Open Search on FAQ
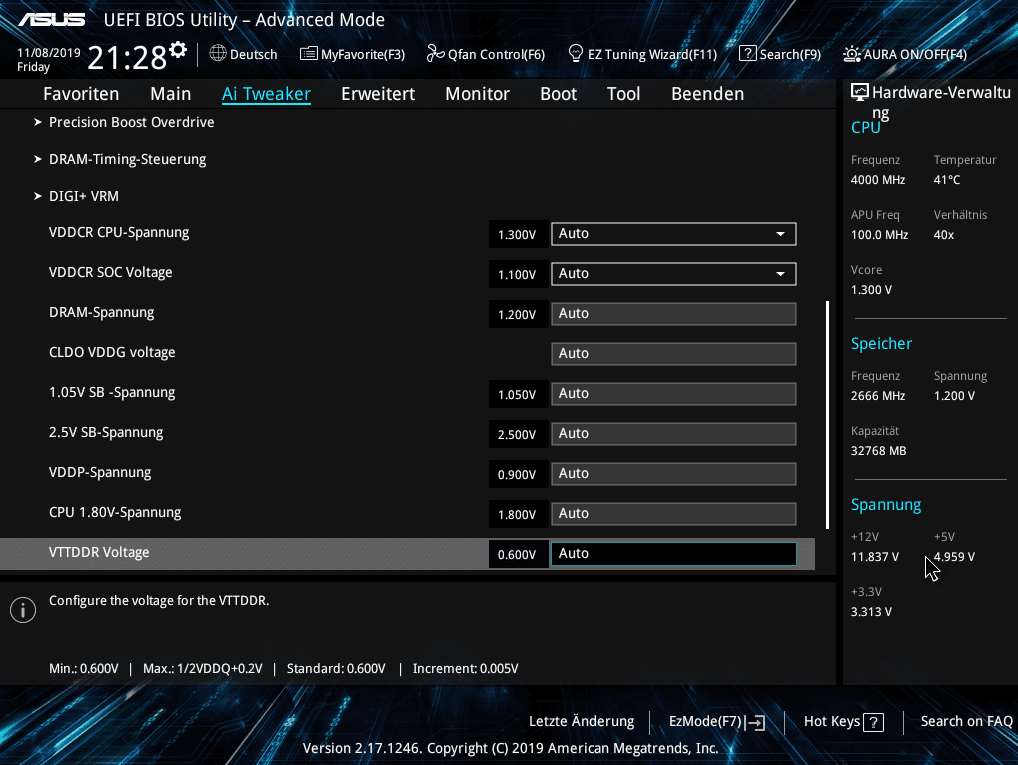This screenshot has height=765, width=1018. tap(967, 721)
